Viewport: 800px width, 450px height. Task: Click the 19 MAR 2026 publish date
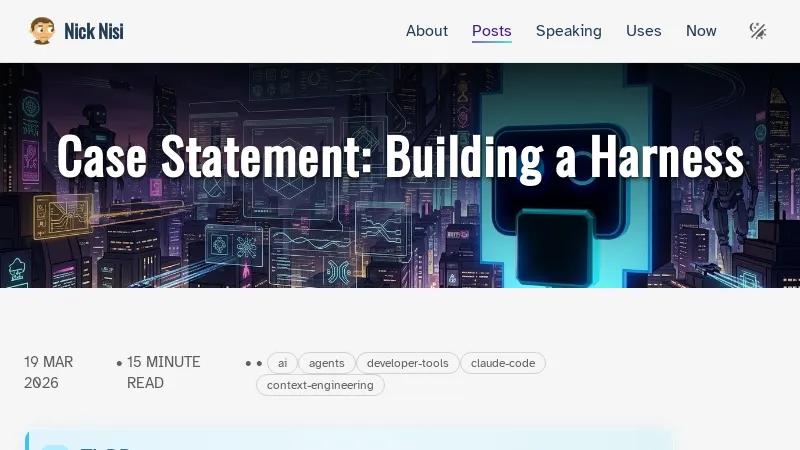(x=49, y=372)
